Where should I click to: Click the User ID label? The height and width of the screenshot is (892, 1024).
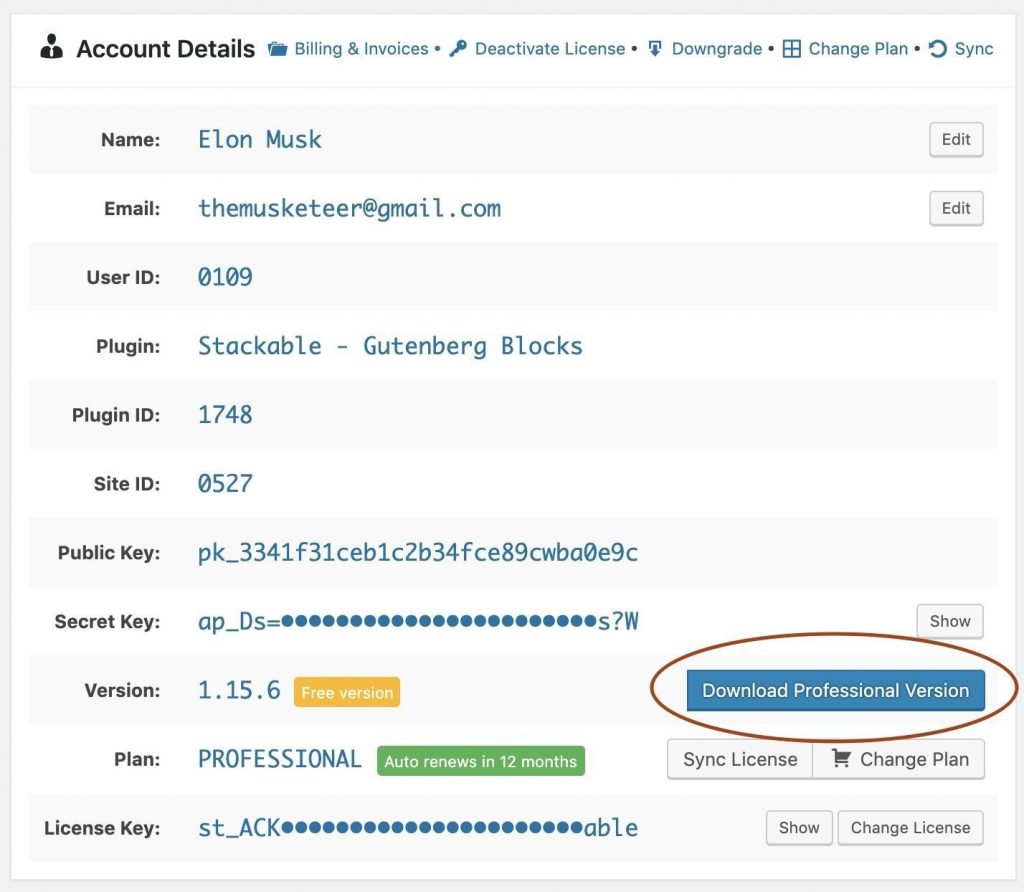(x=123, y=278)
